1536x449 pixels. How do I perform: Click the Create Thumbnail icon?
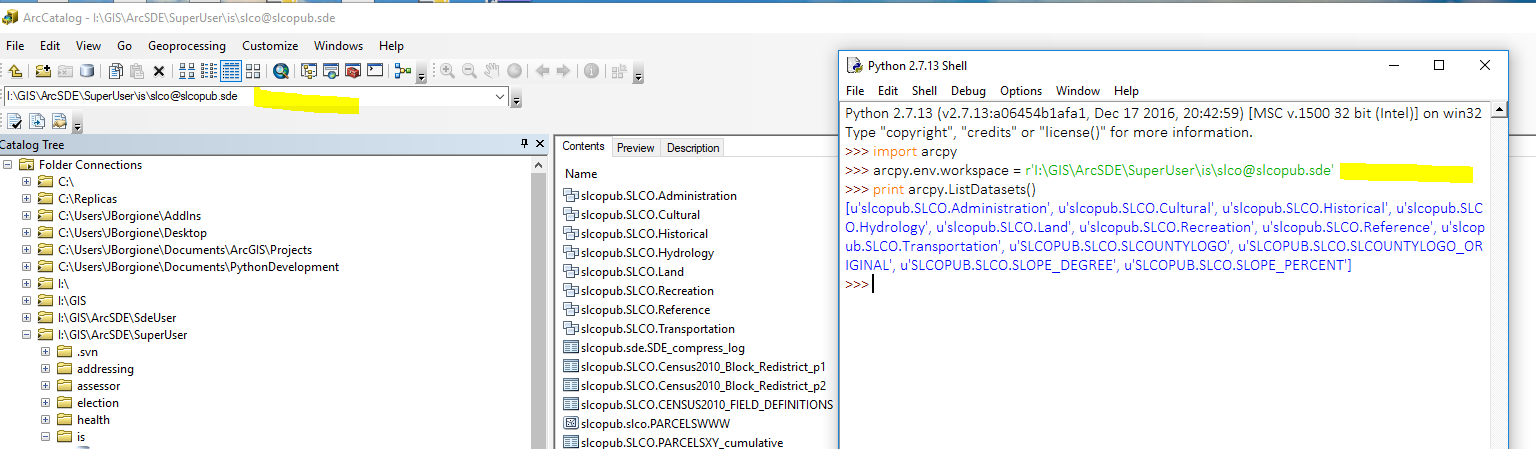pos(618,71)
